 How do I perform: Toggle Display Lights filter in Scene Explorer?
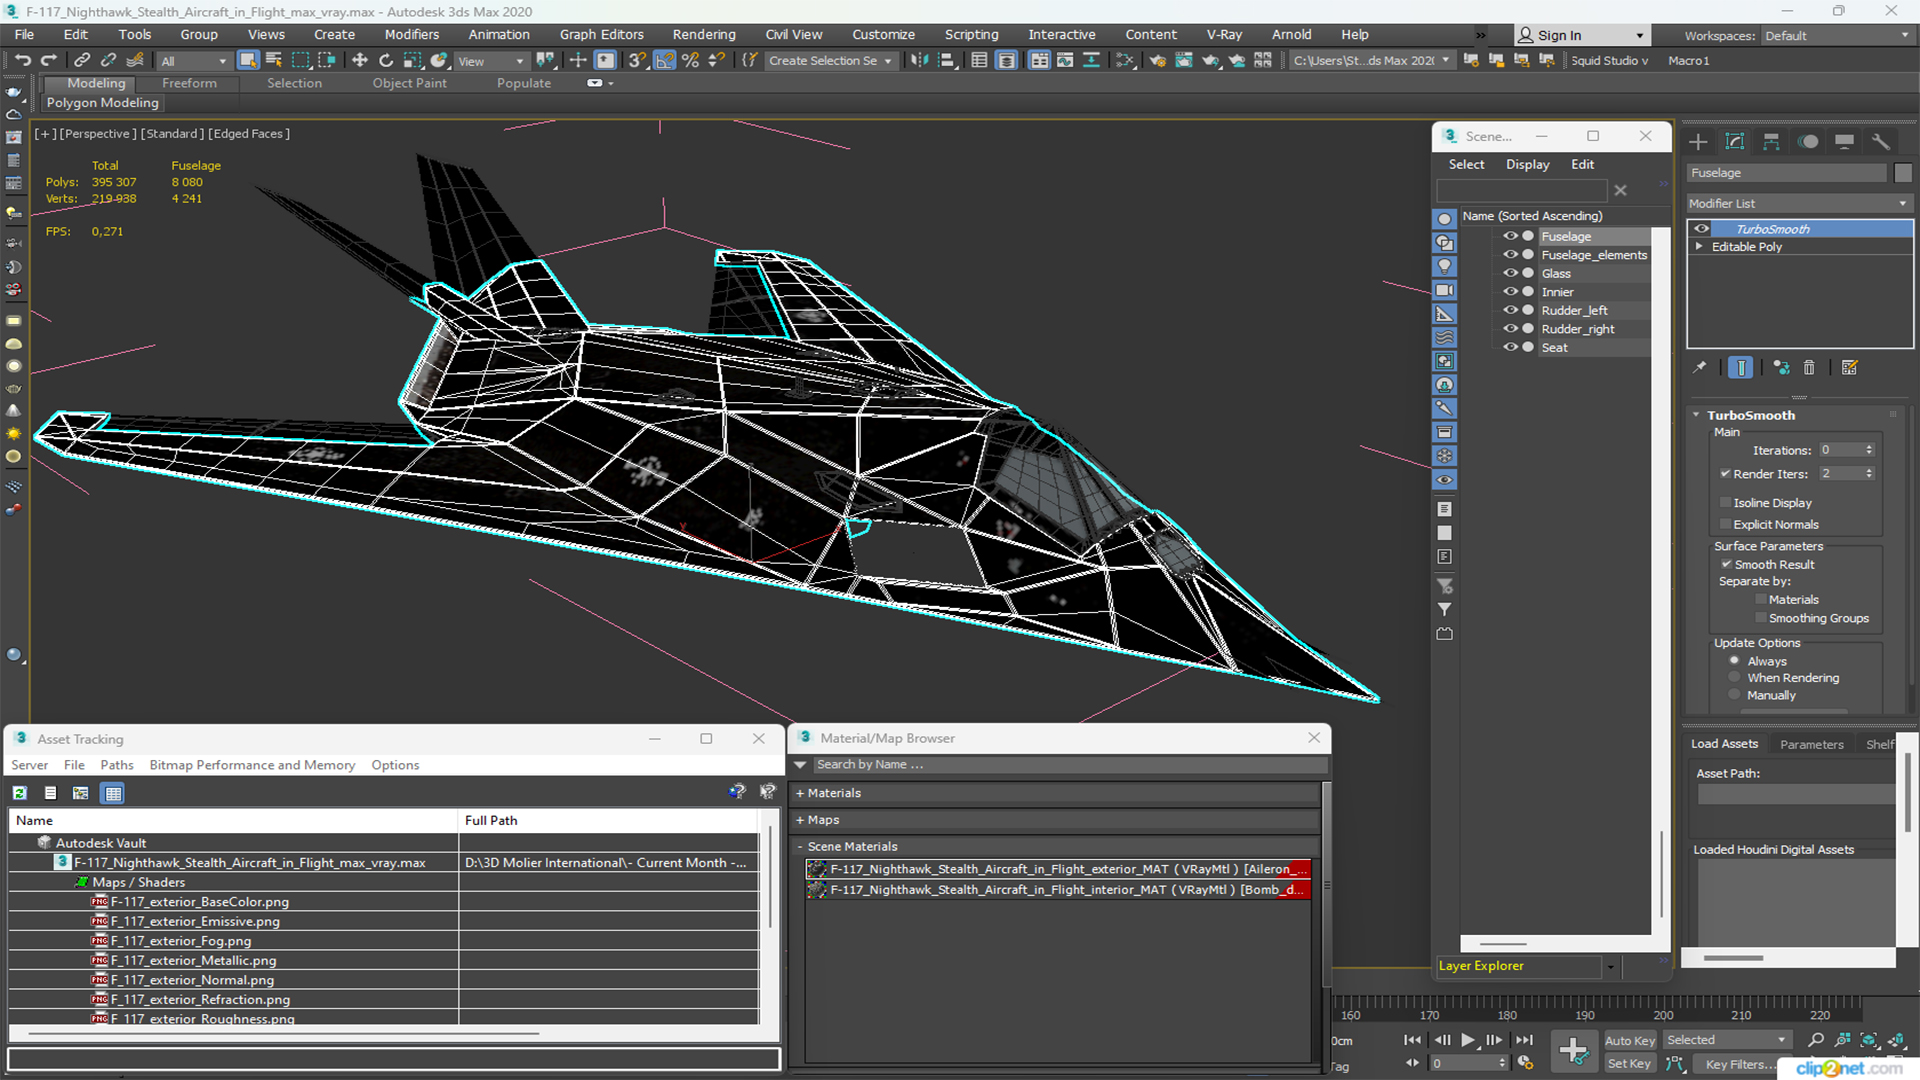coord(1444,266)
